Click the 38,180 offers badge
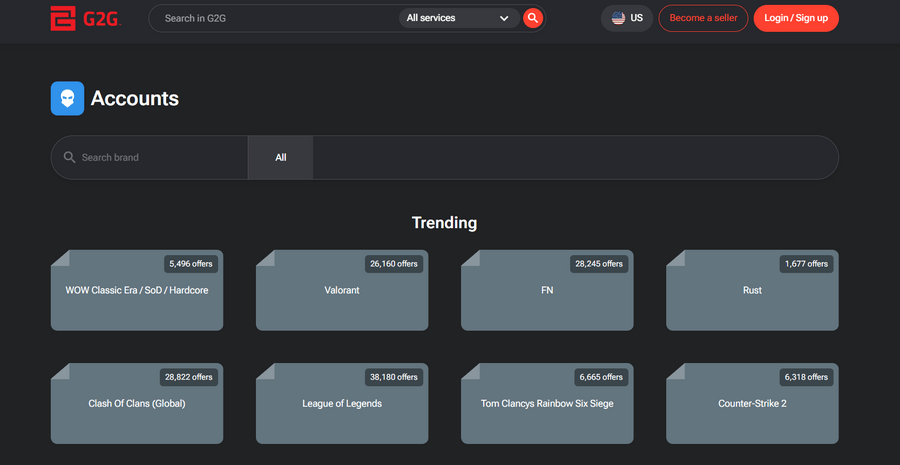The image size is (900, 465). click(x=394, y=377)
